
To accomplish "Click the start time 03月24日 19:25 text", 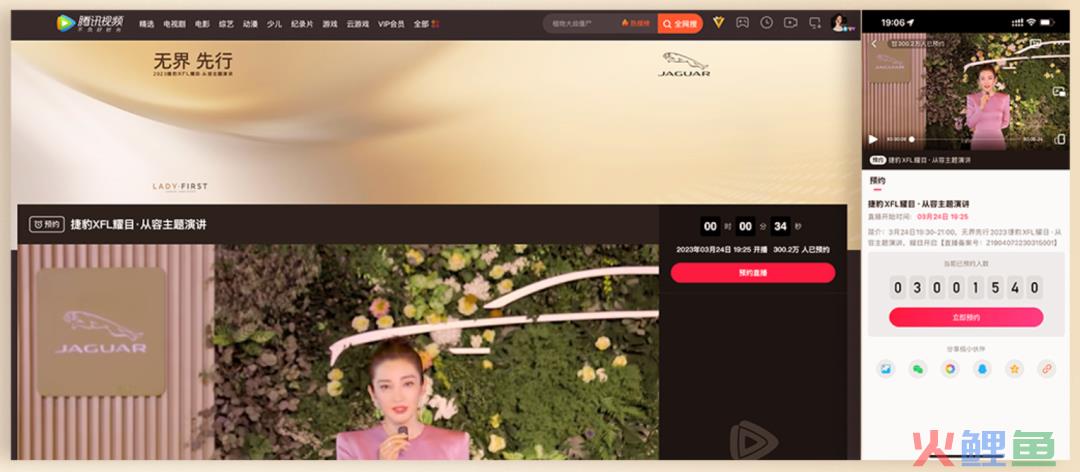I will [942, 217].
